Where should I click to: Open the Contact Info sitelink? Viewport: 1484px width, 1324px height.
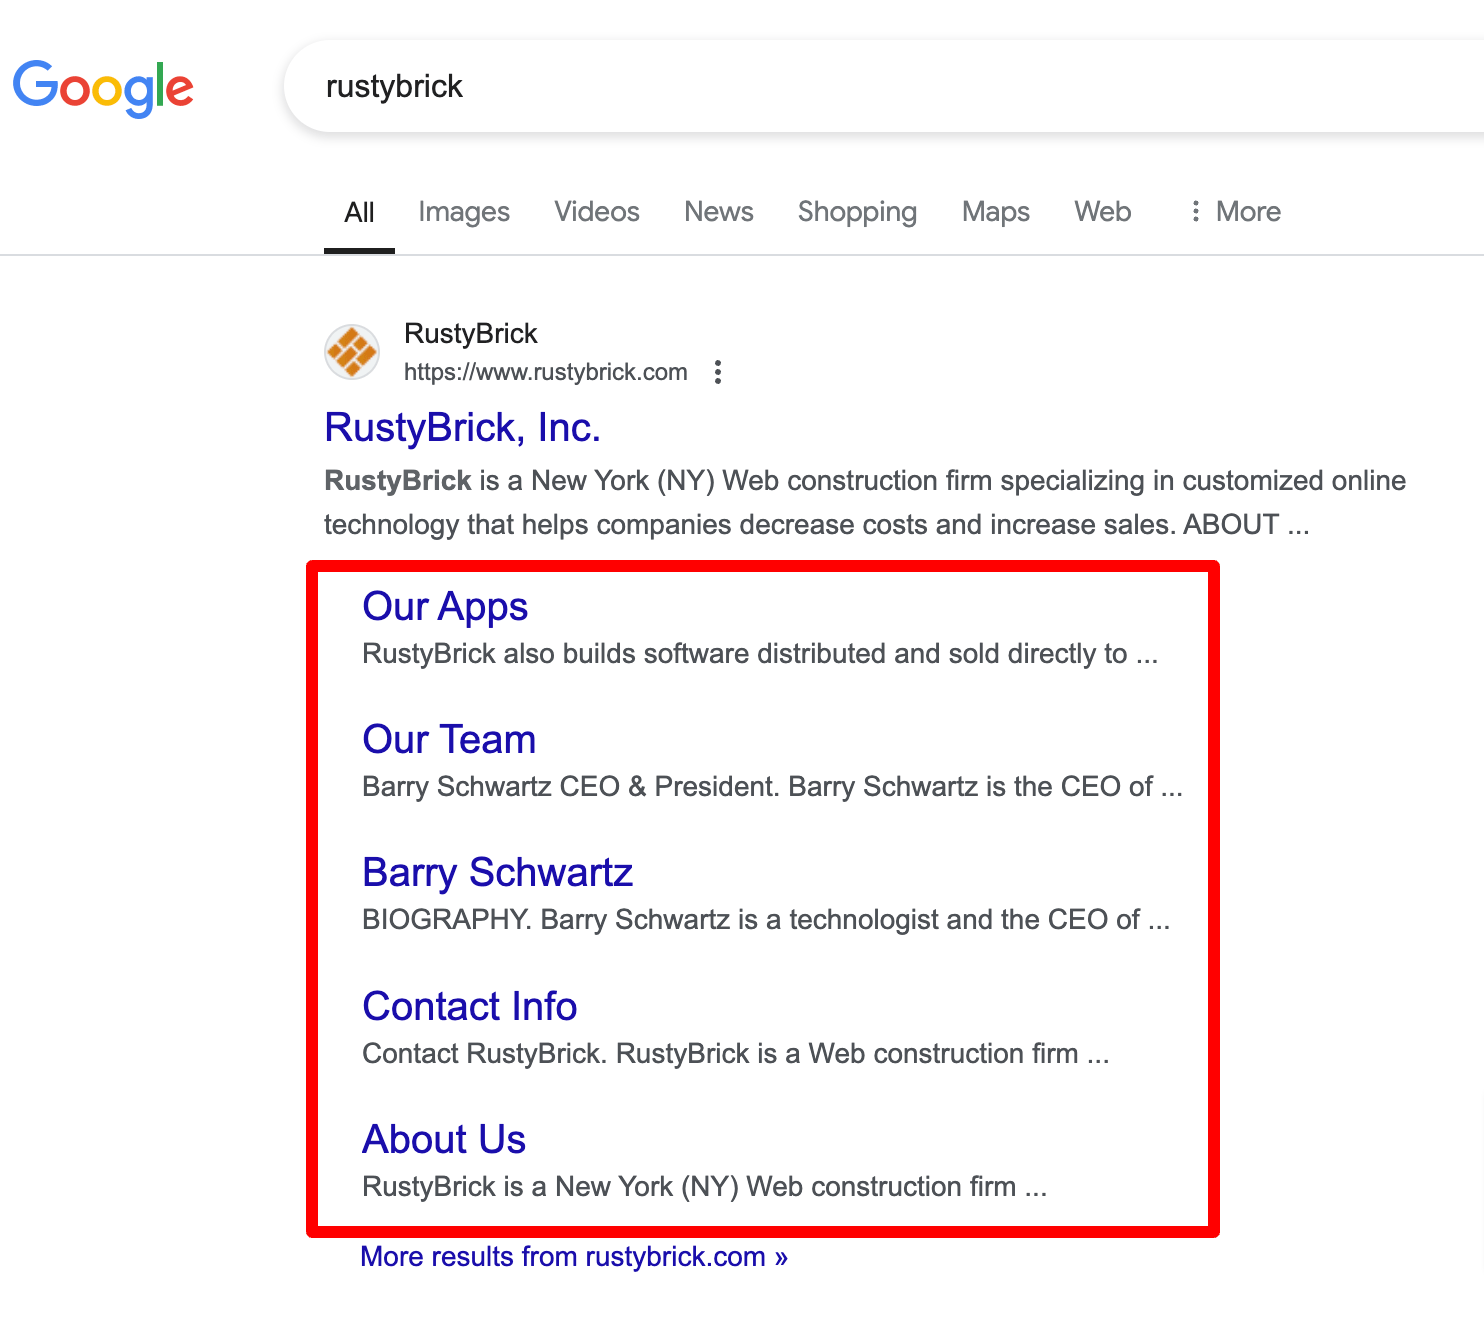pos(470,1006)
